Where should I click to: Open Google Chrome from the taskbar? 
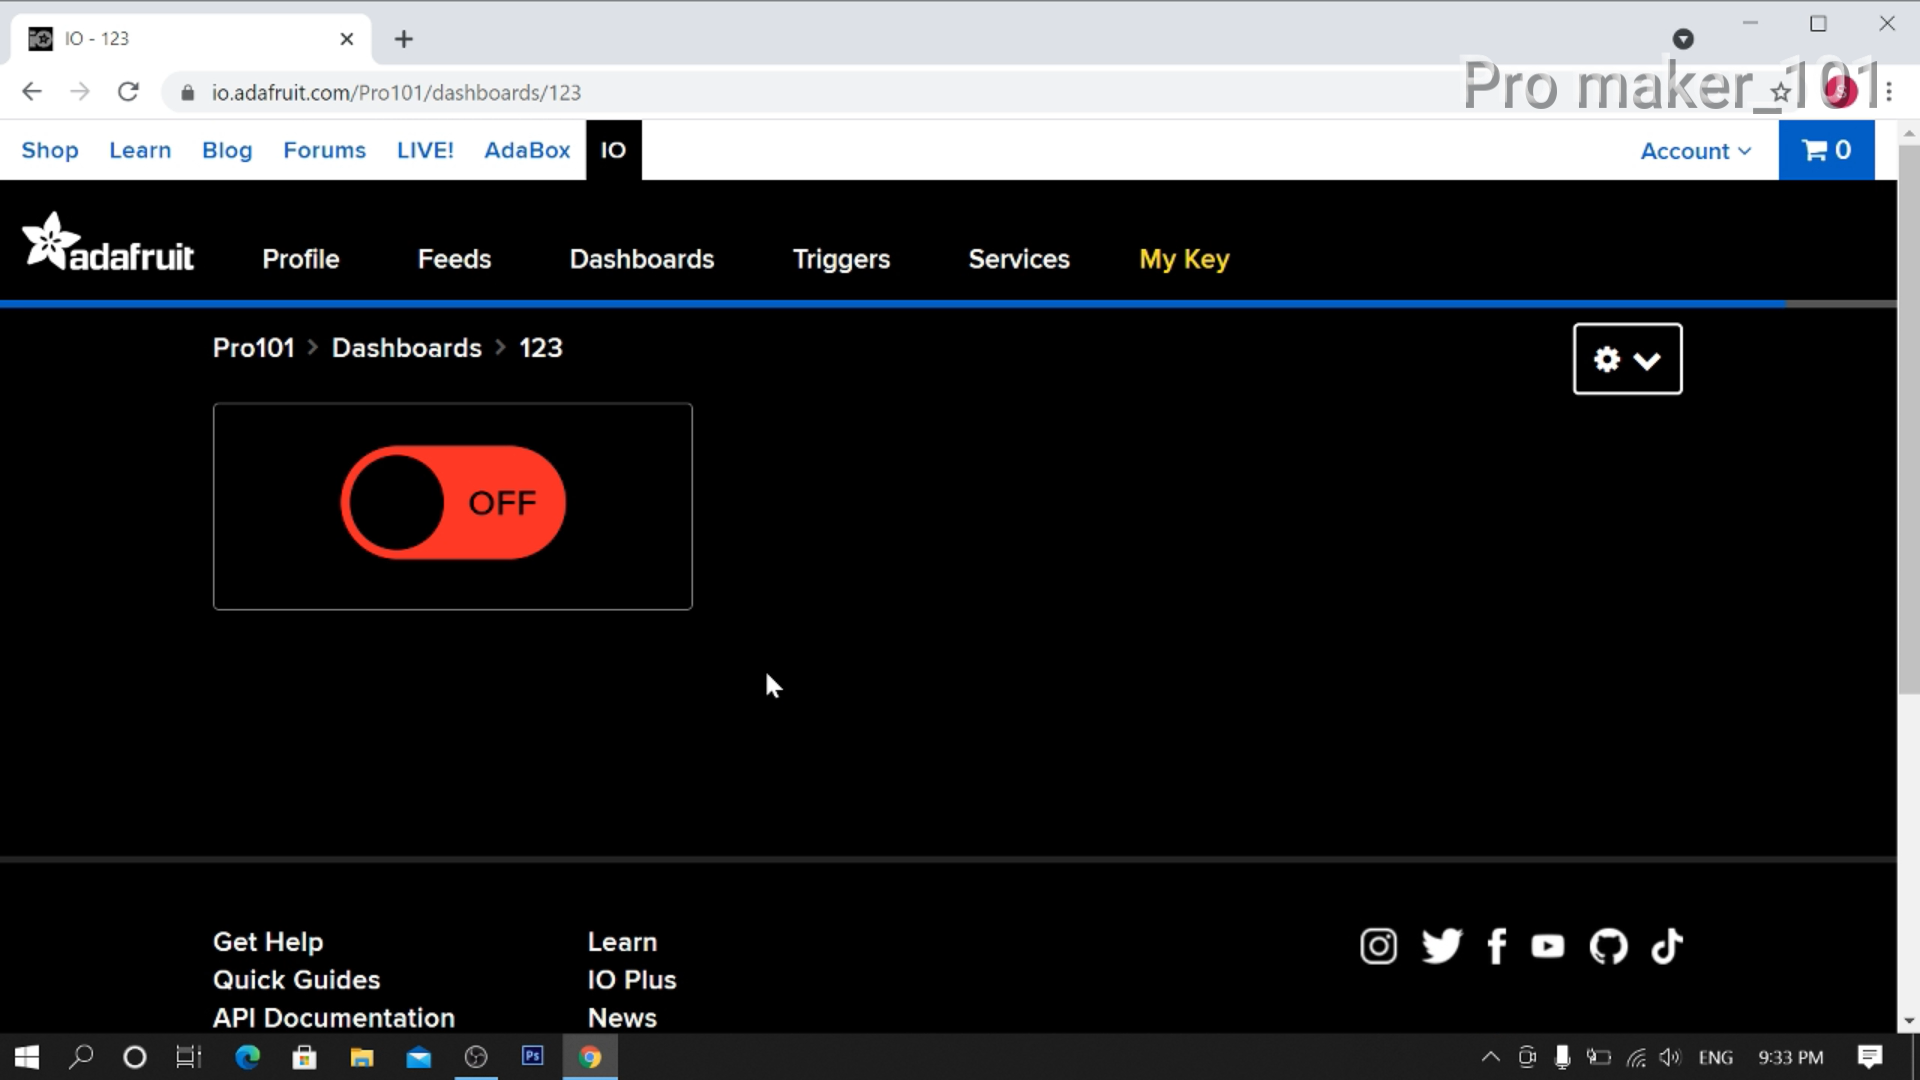click(x=590, y=1056)
